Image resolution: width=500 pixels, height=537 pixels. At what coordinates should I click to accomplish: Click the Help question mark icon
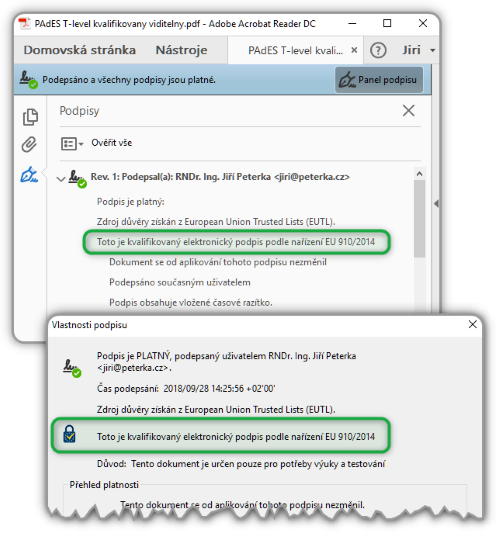point(378,50)
